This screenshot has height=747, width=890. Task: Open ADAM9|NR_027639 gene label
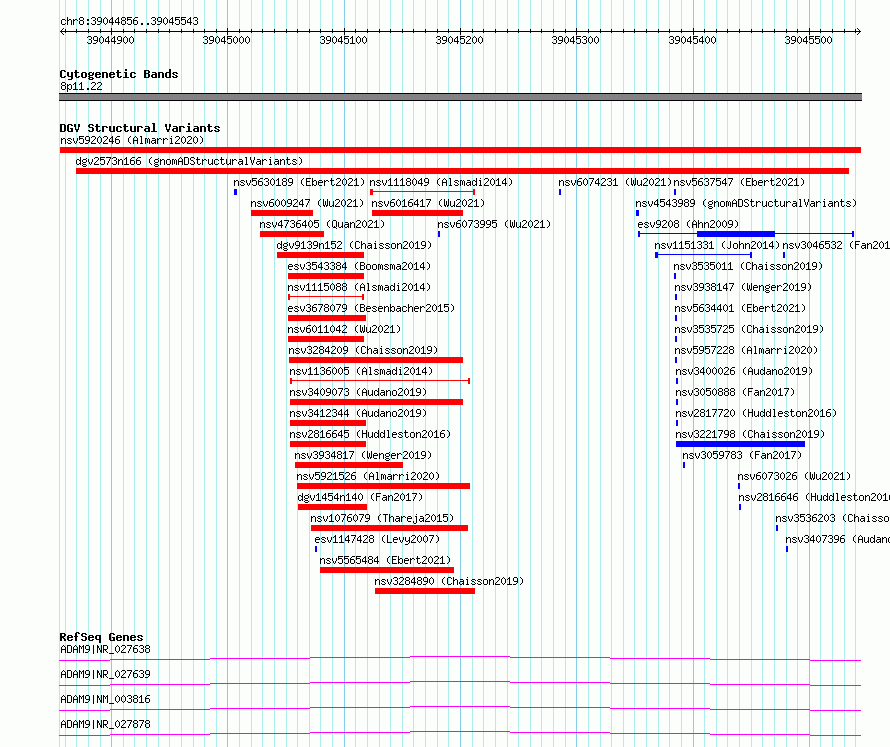pos(106,674)
